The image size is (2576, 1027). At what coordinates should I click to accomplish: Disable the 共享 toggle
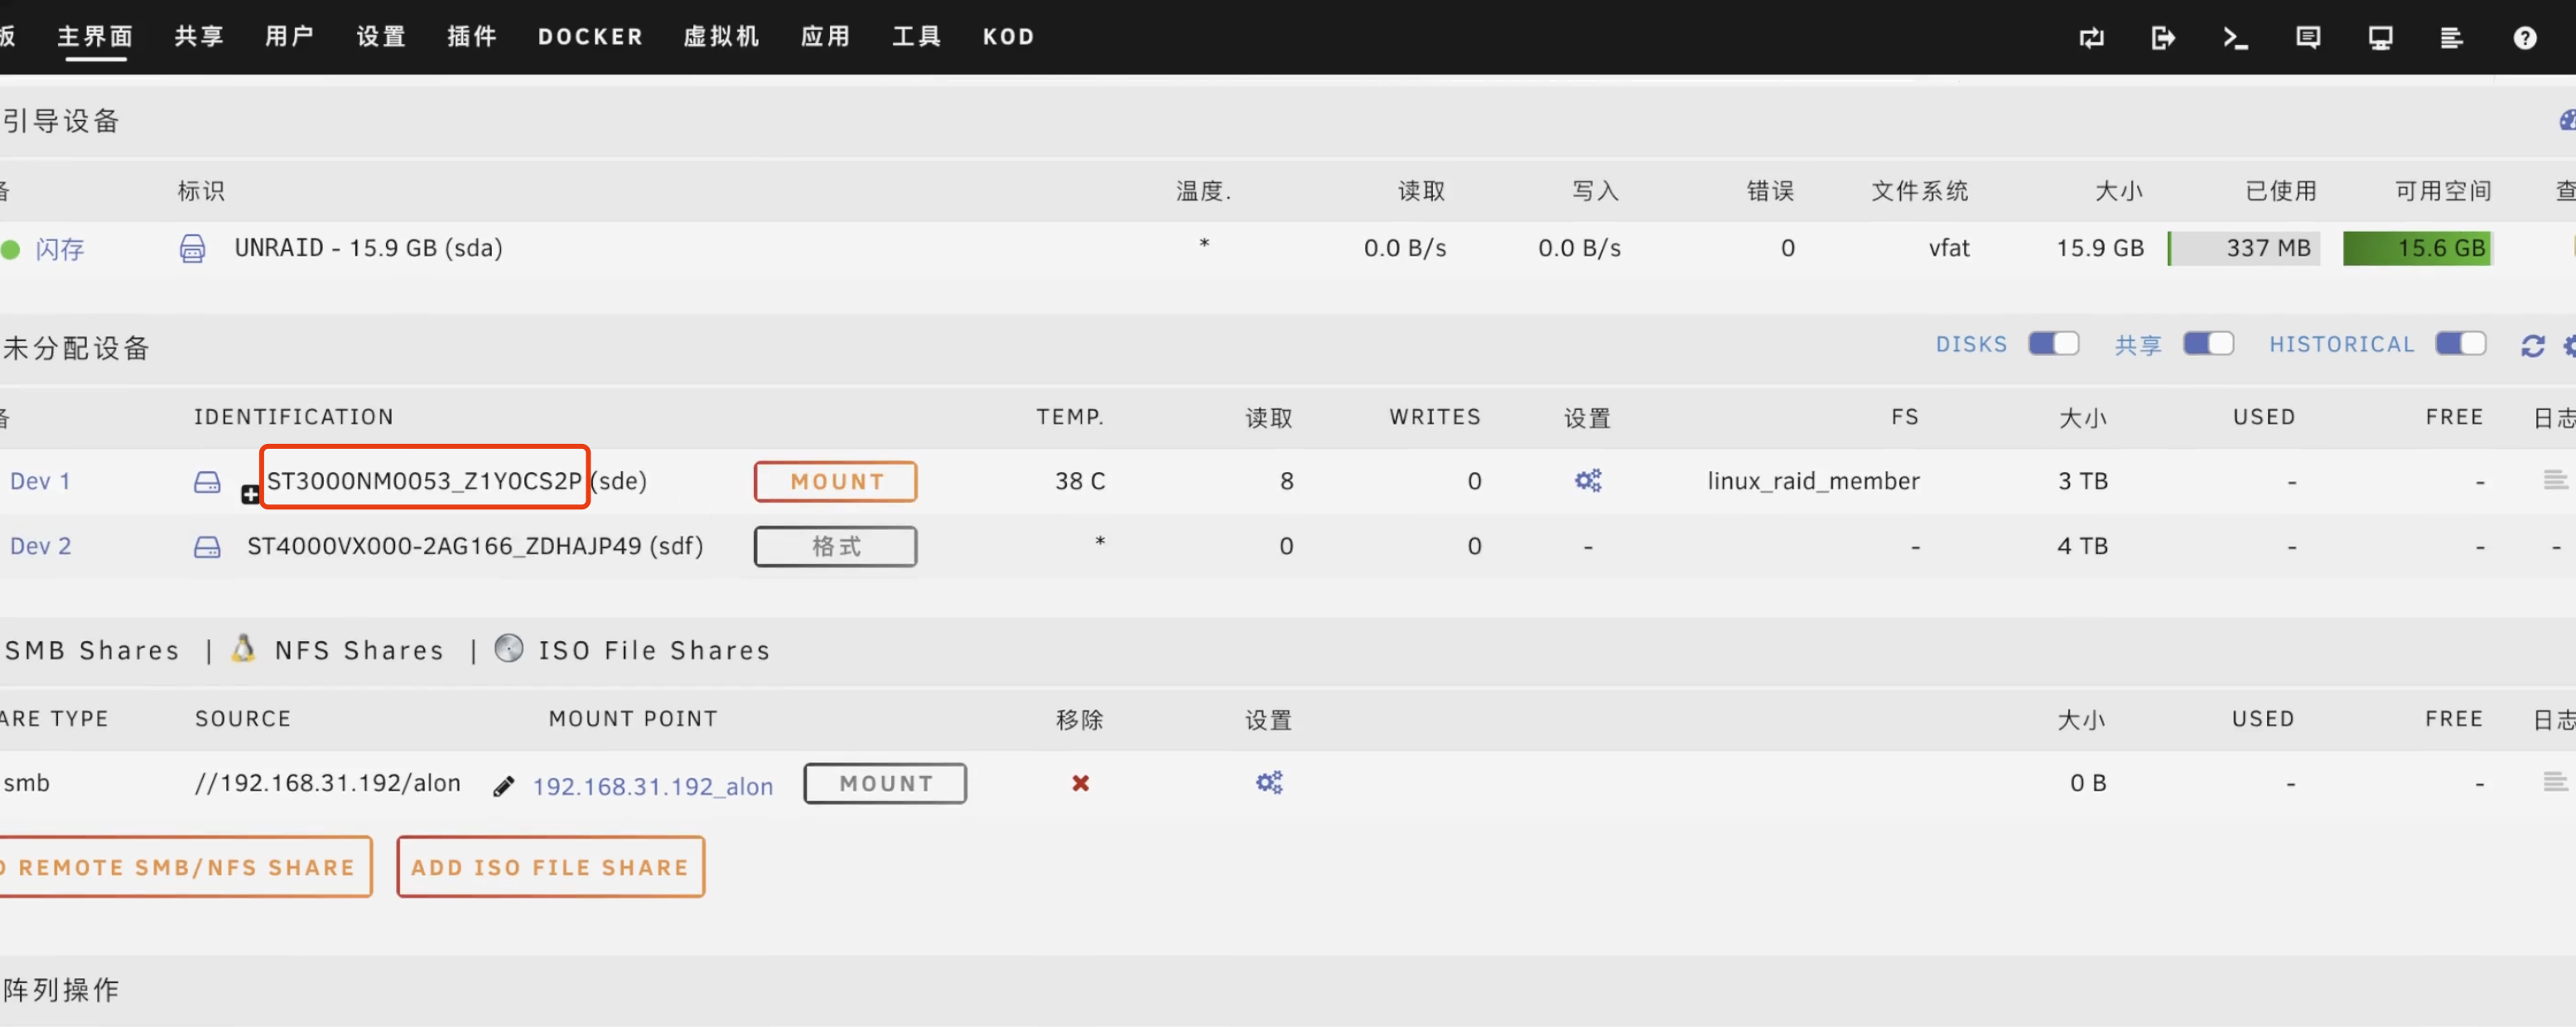pos(2209,343)
